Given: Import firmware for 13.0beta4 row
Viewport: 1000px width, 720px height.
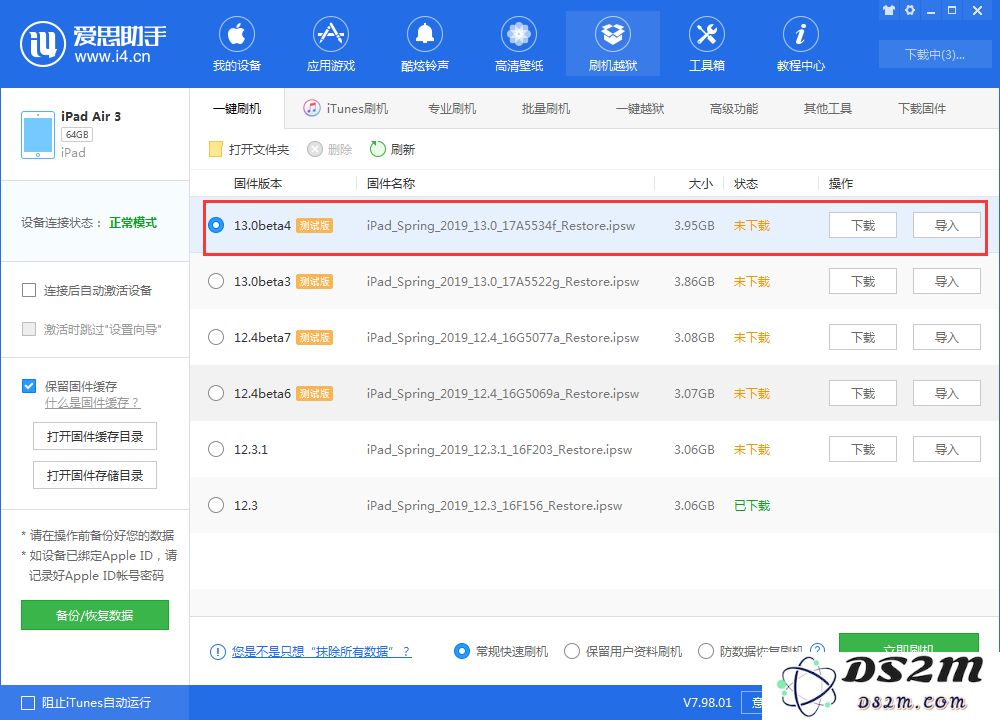Looking at the screenshot, I should pos(947,225).
